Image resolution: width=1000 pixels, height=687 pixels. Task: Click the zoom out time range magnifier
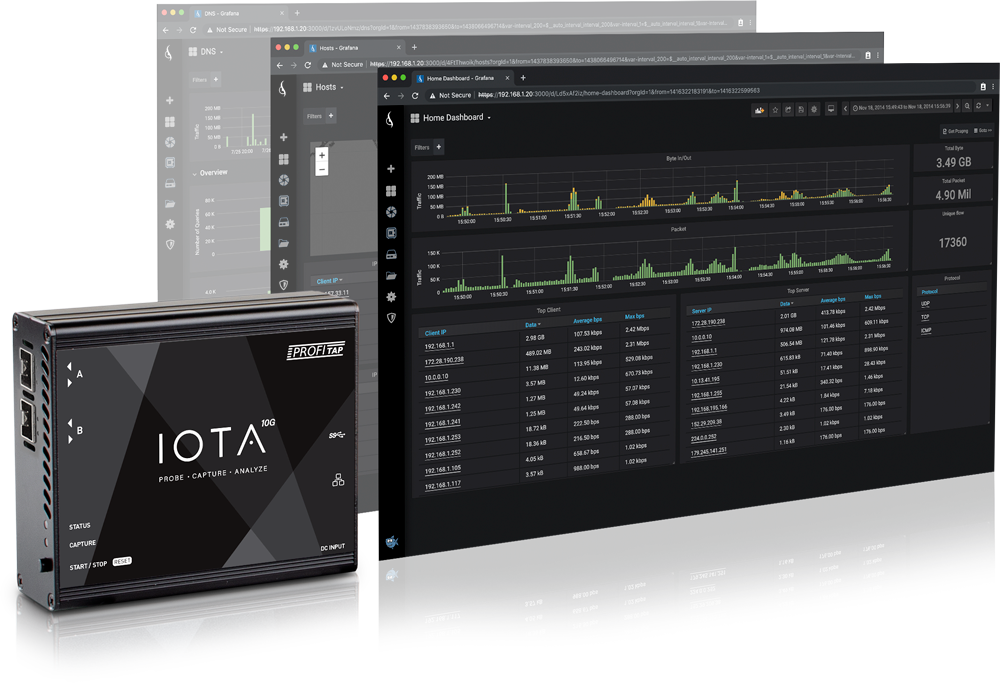[x=967, y=106]
